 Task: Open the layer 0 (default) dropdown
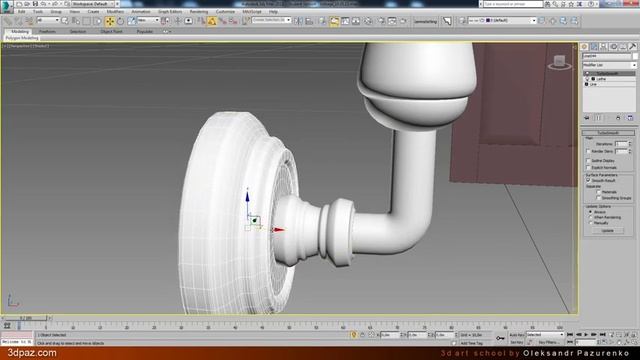502,20
